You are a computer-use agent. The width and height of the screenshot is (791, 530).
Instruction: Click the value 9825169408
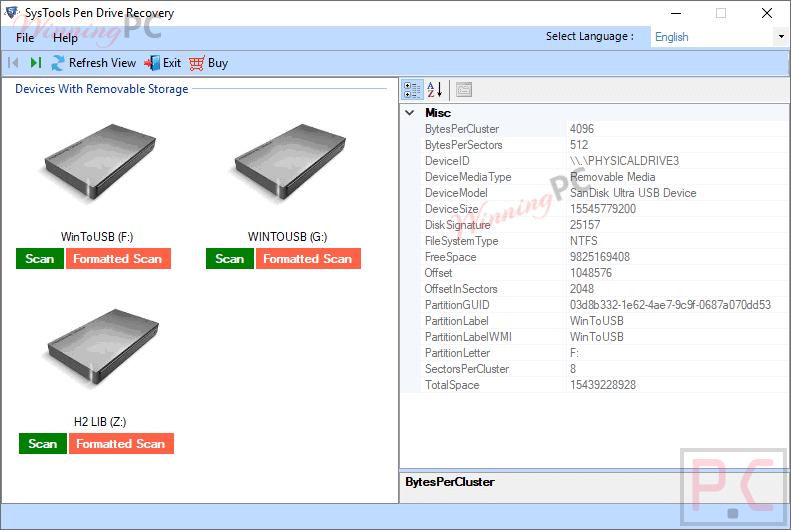600,257
